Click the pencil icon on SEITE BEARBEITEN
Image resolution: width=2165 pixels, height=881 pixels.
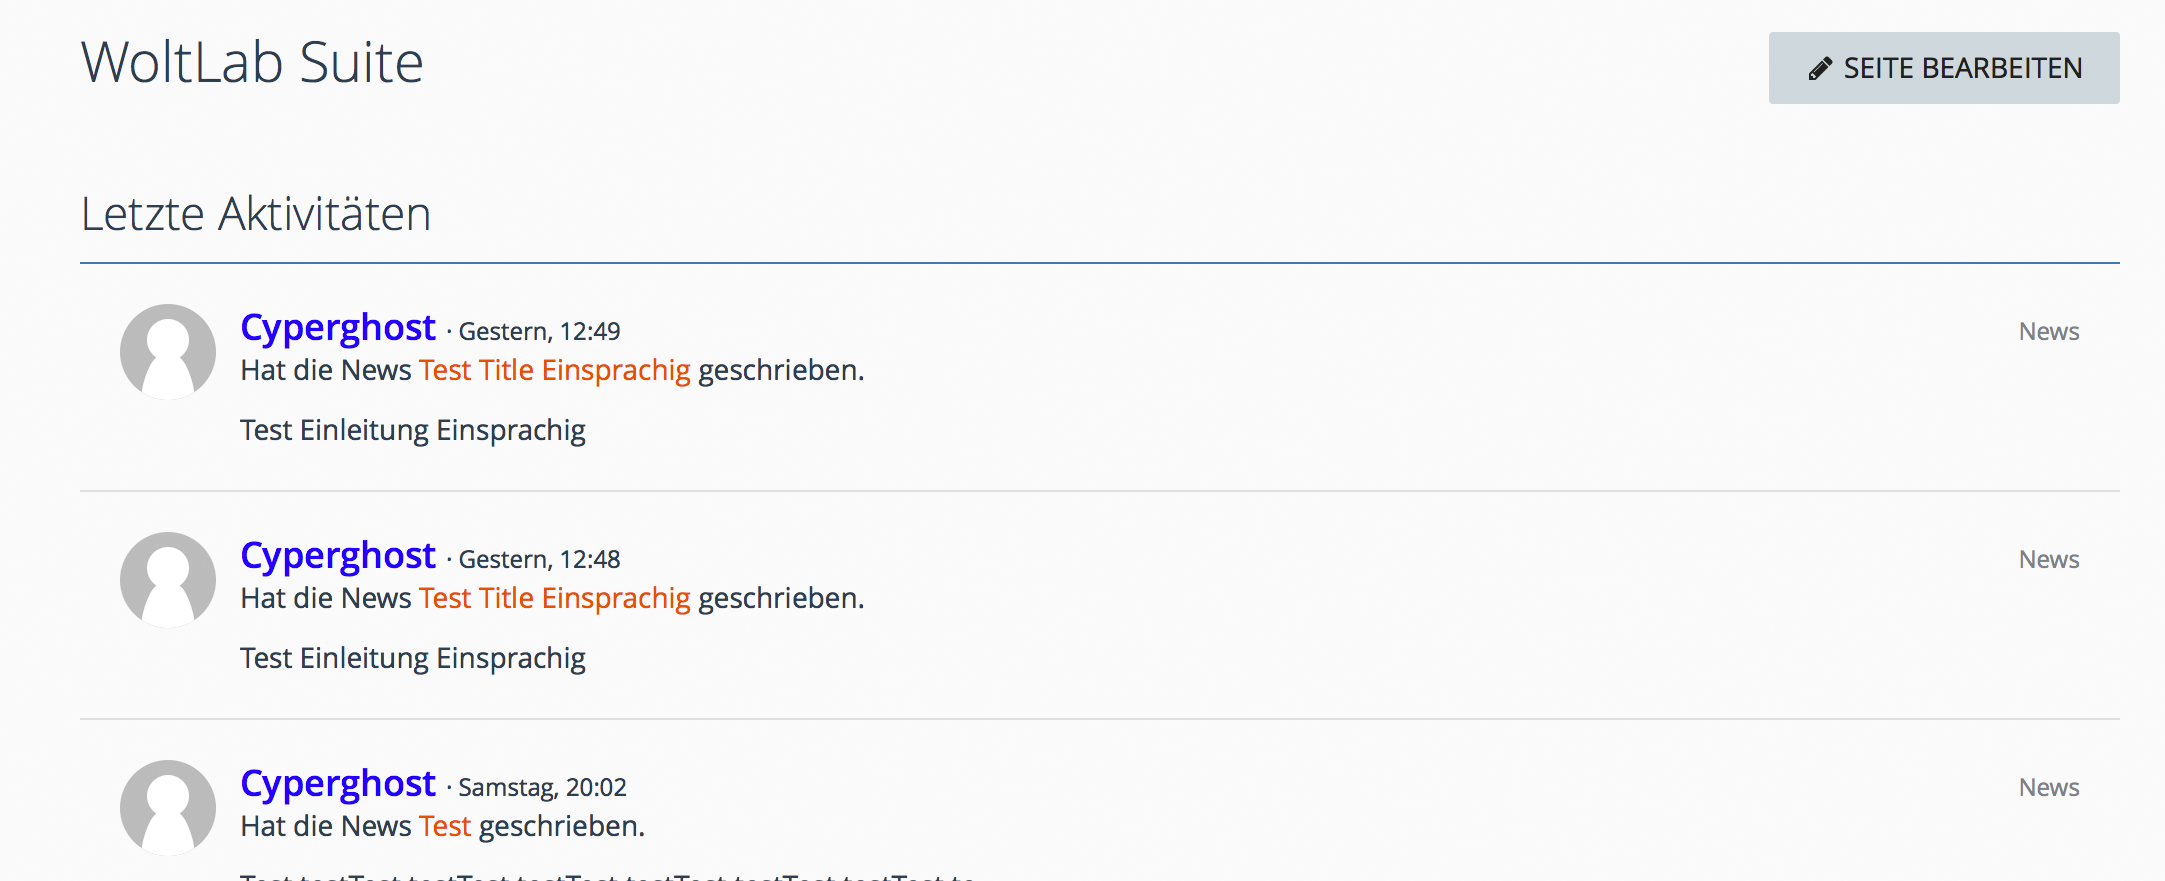tap(1820, 68)
